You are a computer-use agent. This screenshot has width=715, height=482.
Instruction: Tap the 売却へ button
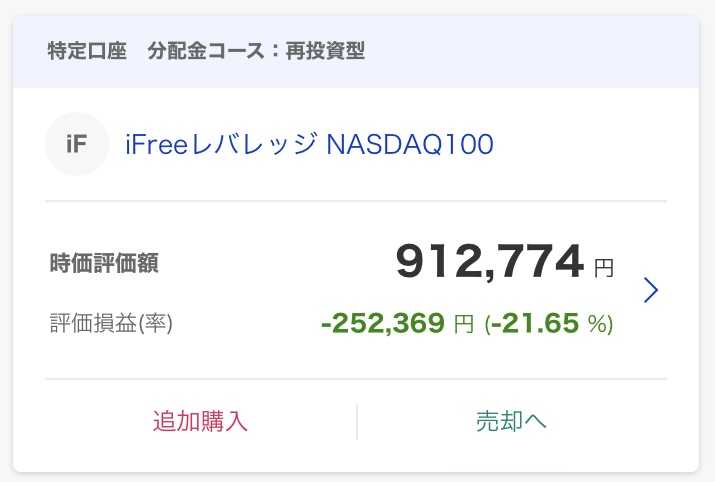[x=511, y=421]
